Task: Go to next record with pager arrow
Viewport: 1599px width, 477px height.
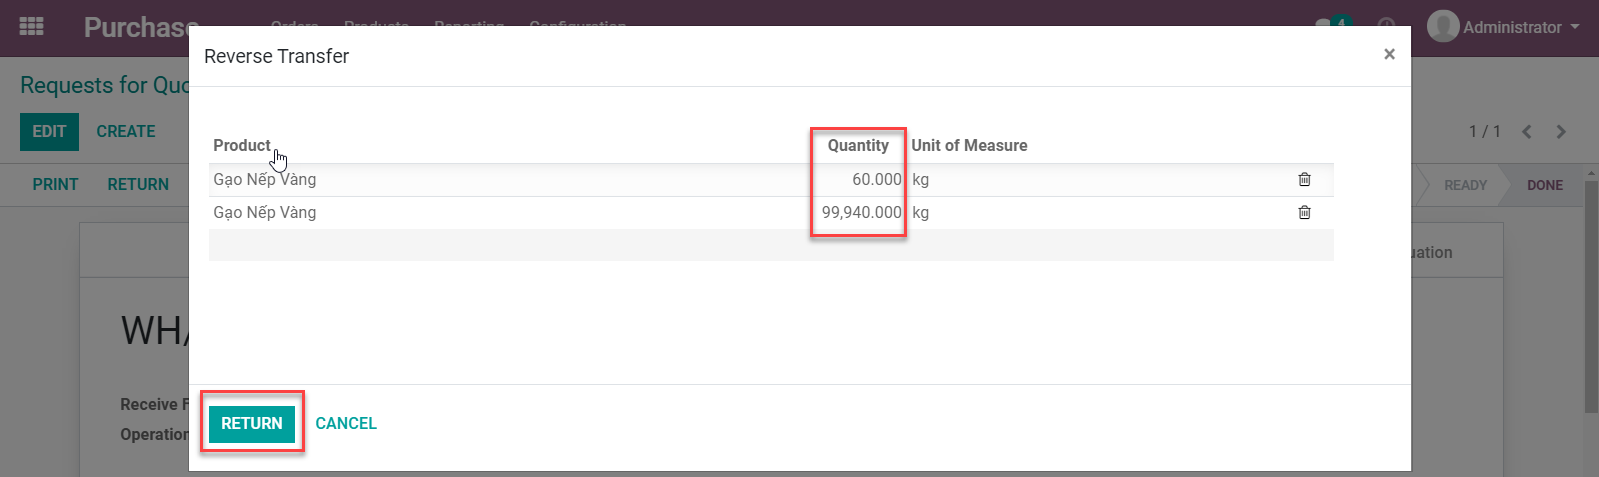Action: [1561, 132]
